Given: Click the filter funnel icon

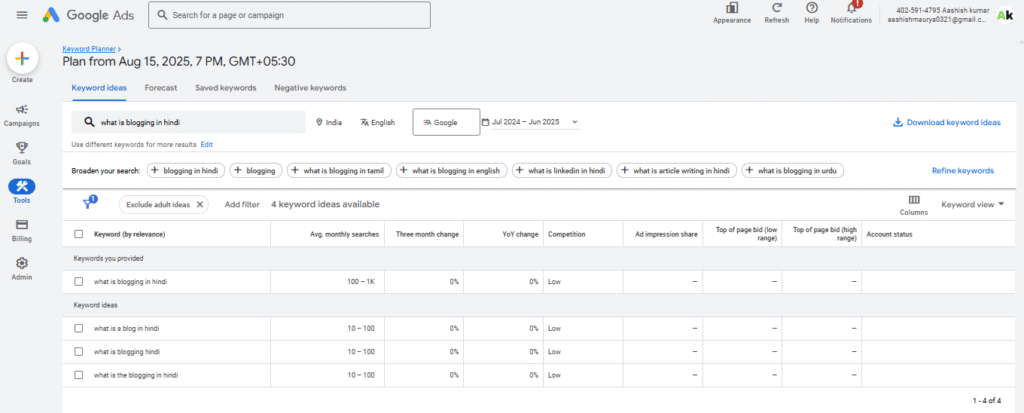Looking at the screenshot, I should click(x=89, y=203).
